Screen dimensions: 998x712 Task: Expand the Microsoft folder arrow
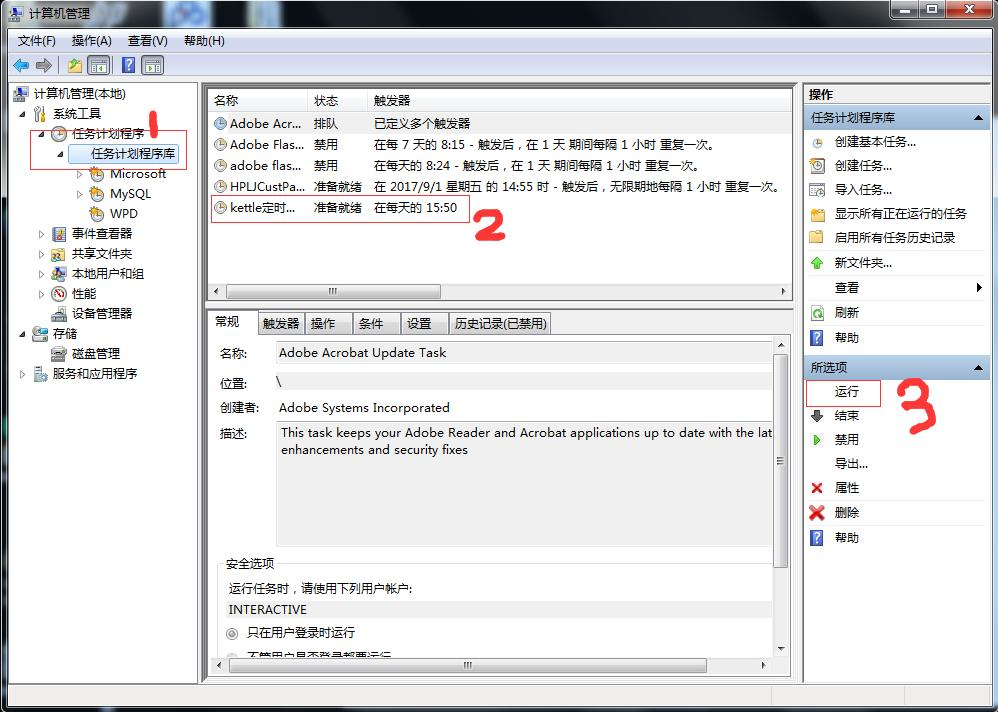coord(79,174)
